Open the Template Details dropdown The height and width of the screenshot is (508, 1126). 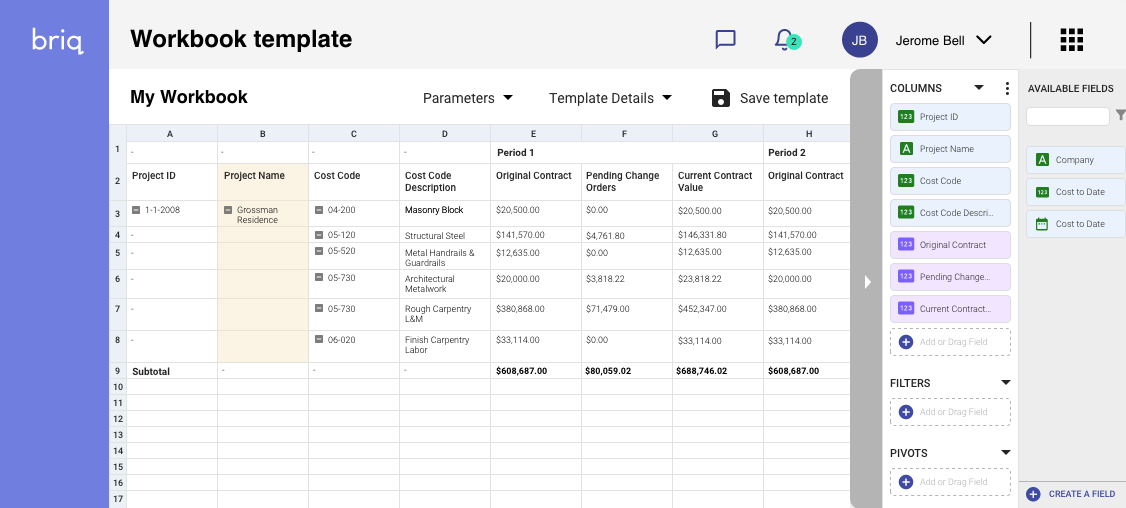[x=610, y=98]
